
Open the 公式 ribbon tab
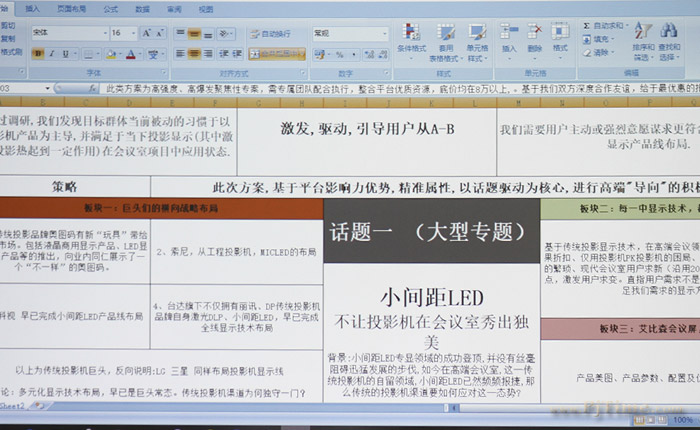click(110, 8)
